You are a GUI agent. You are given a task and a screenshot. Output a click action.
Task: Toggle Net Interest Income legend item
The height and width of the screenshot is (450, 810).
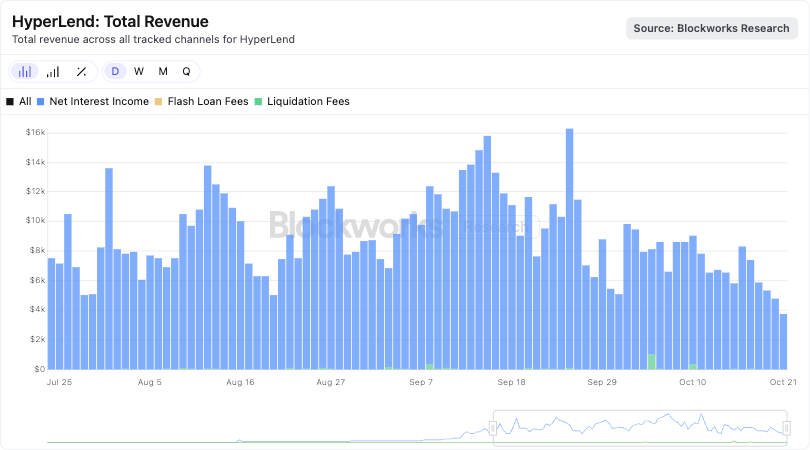click(x=93, y=101)
